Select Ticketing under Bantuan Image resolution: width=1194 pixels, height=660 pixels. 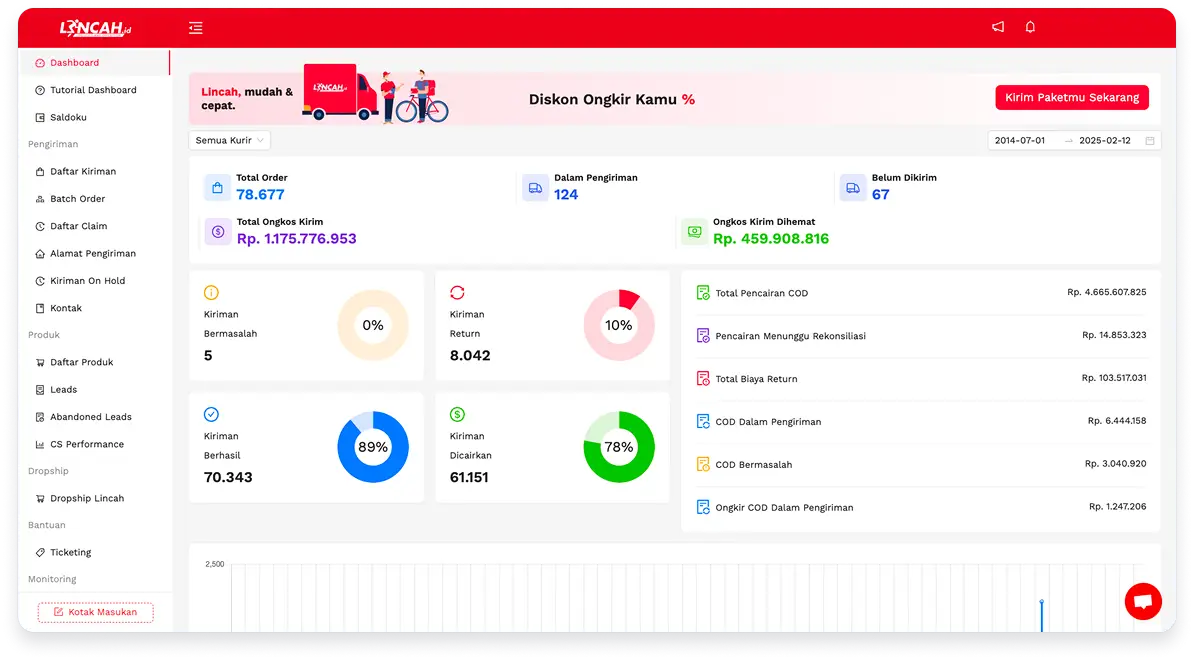click(70, 552)
